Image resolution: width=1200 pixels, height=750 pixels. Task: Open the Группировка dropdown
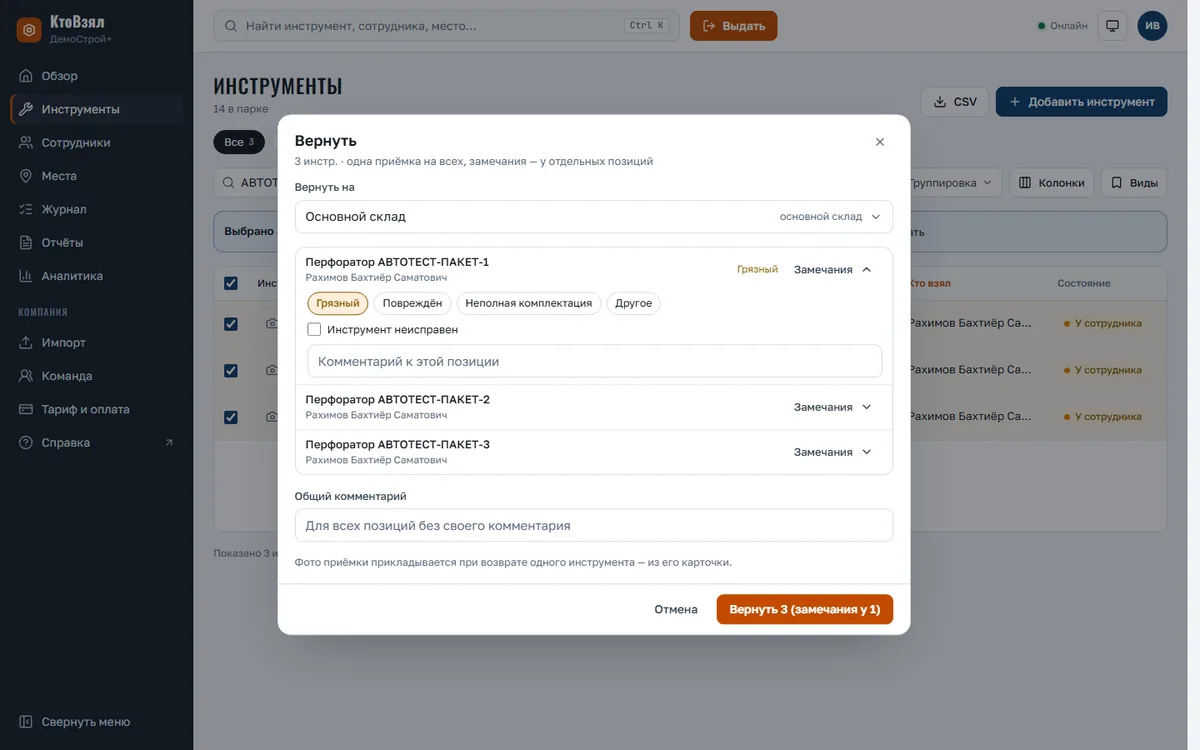click(x=951, y=183)
